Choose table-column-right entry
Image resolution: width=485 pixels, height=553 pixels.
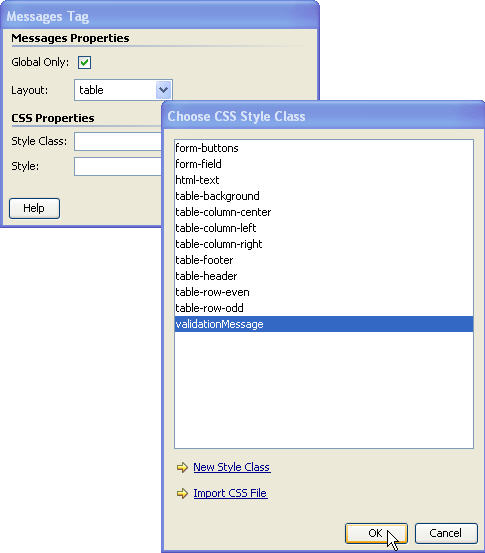[323, 244]
